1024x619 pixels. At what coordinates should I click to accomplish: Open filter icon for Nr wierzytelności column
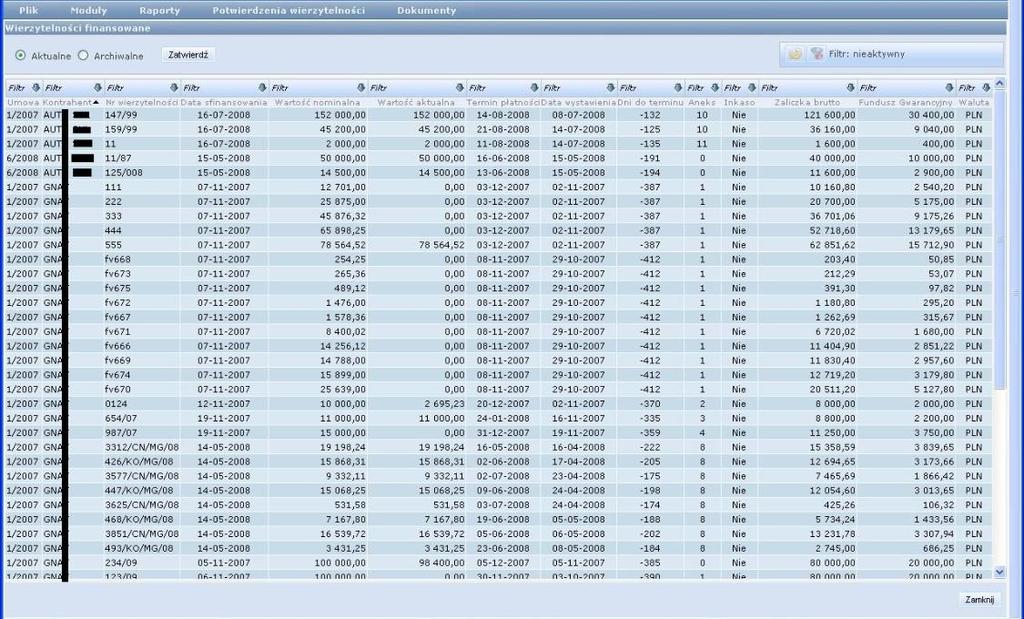coord(174,87)
